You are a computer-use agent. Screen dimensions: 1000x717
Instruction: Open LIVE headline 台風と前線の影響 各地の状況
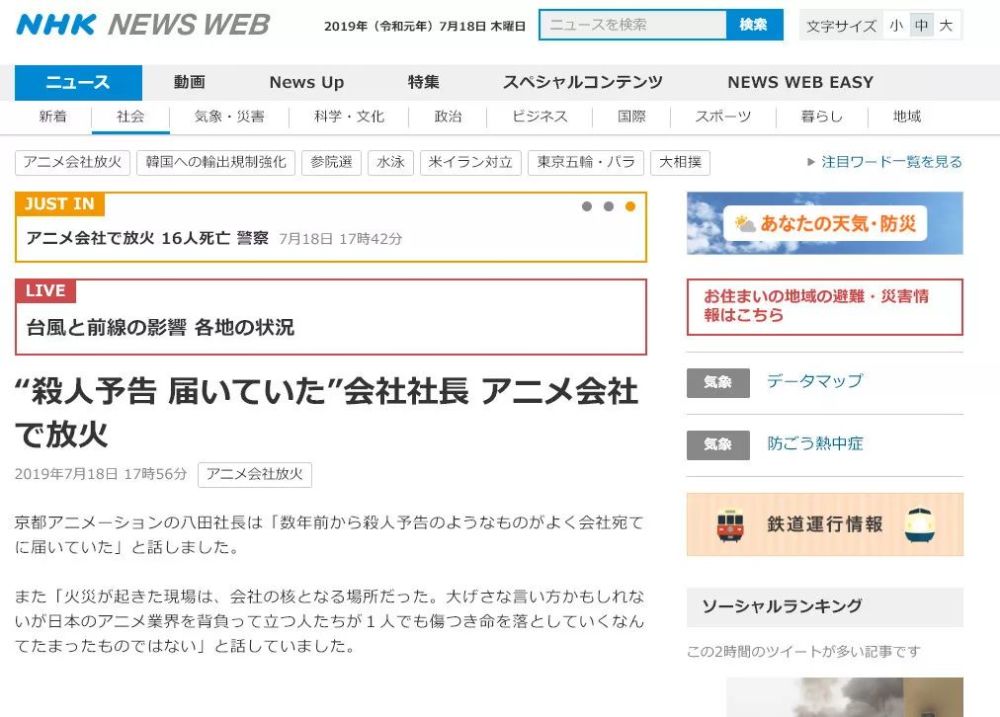pyautogui.click(x=160, y=328)
